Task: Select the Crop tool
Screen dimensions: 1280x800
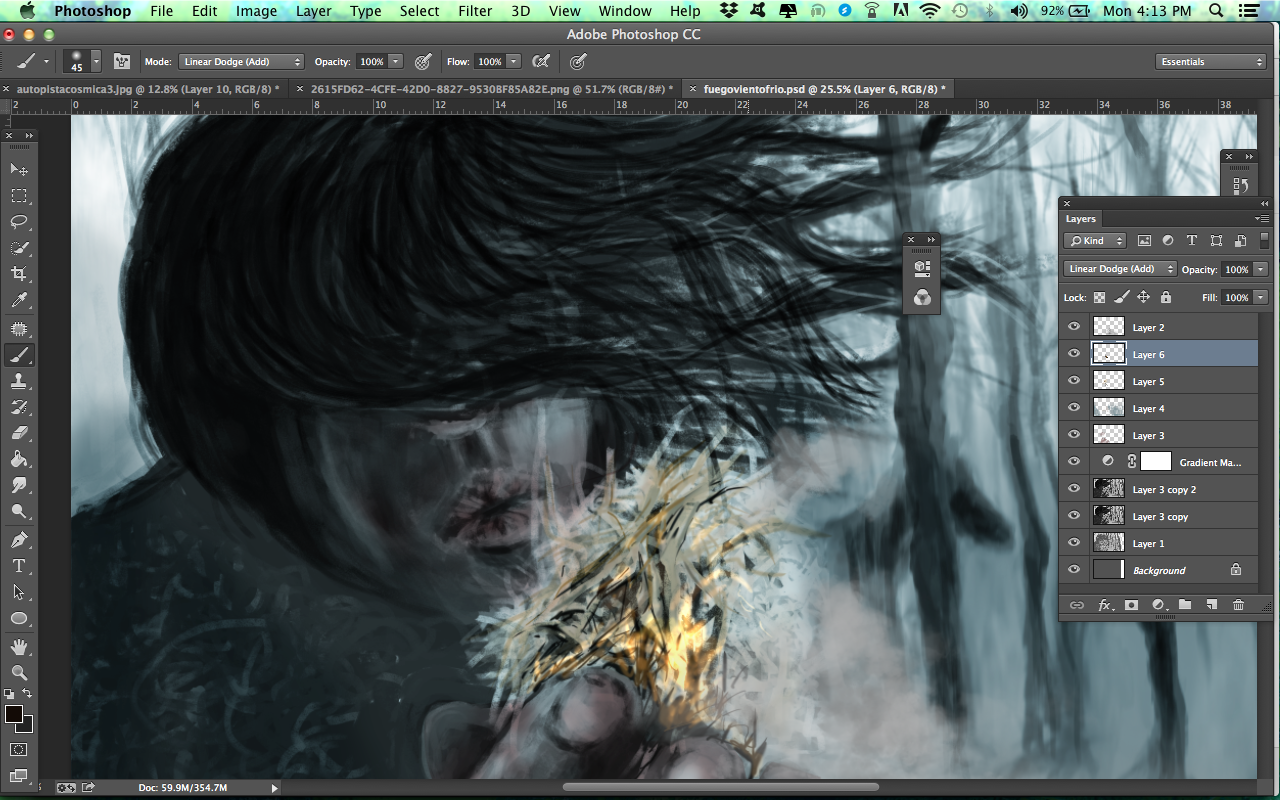Action: (19, 273)
